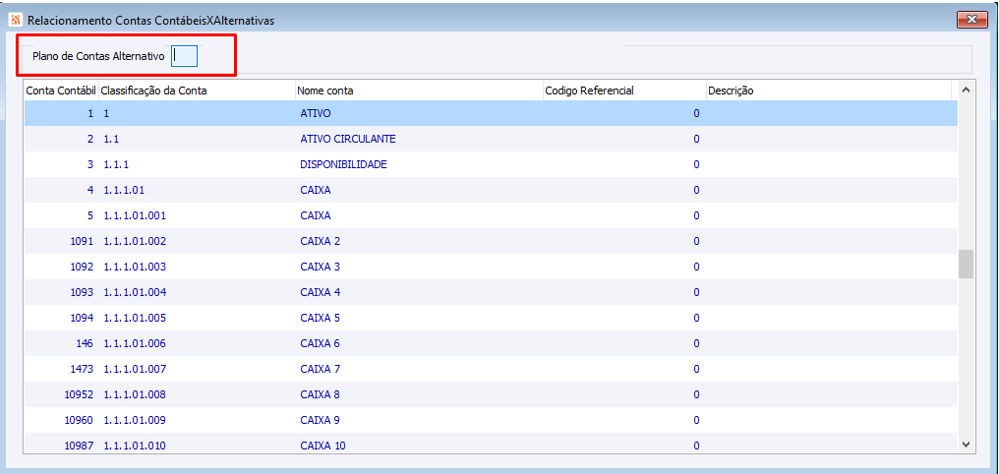Select the CAIXA 7 row
The image size is (999, 474).
(491, 369)
